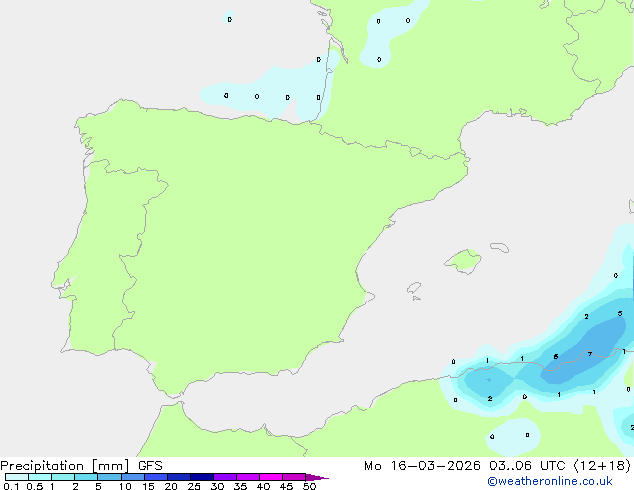Screen dimensions: 634x490
Task: Select the 10–15 mm legend swatch
Action: pos(133,477)
